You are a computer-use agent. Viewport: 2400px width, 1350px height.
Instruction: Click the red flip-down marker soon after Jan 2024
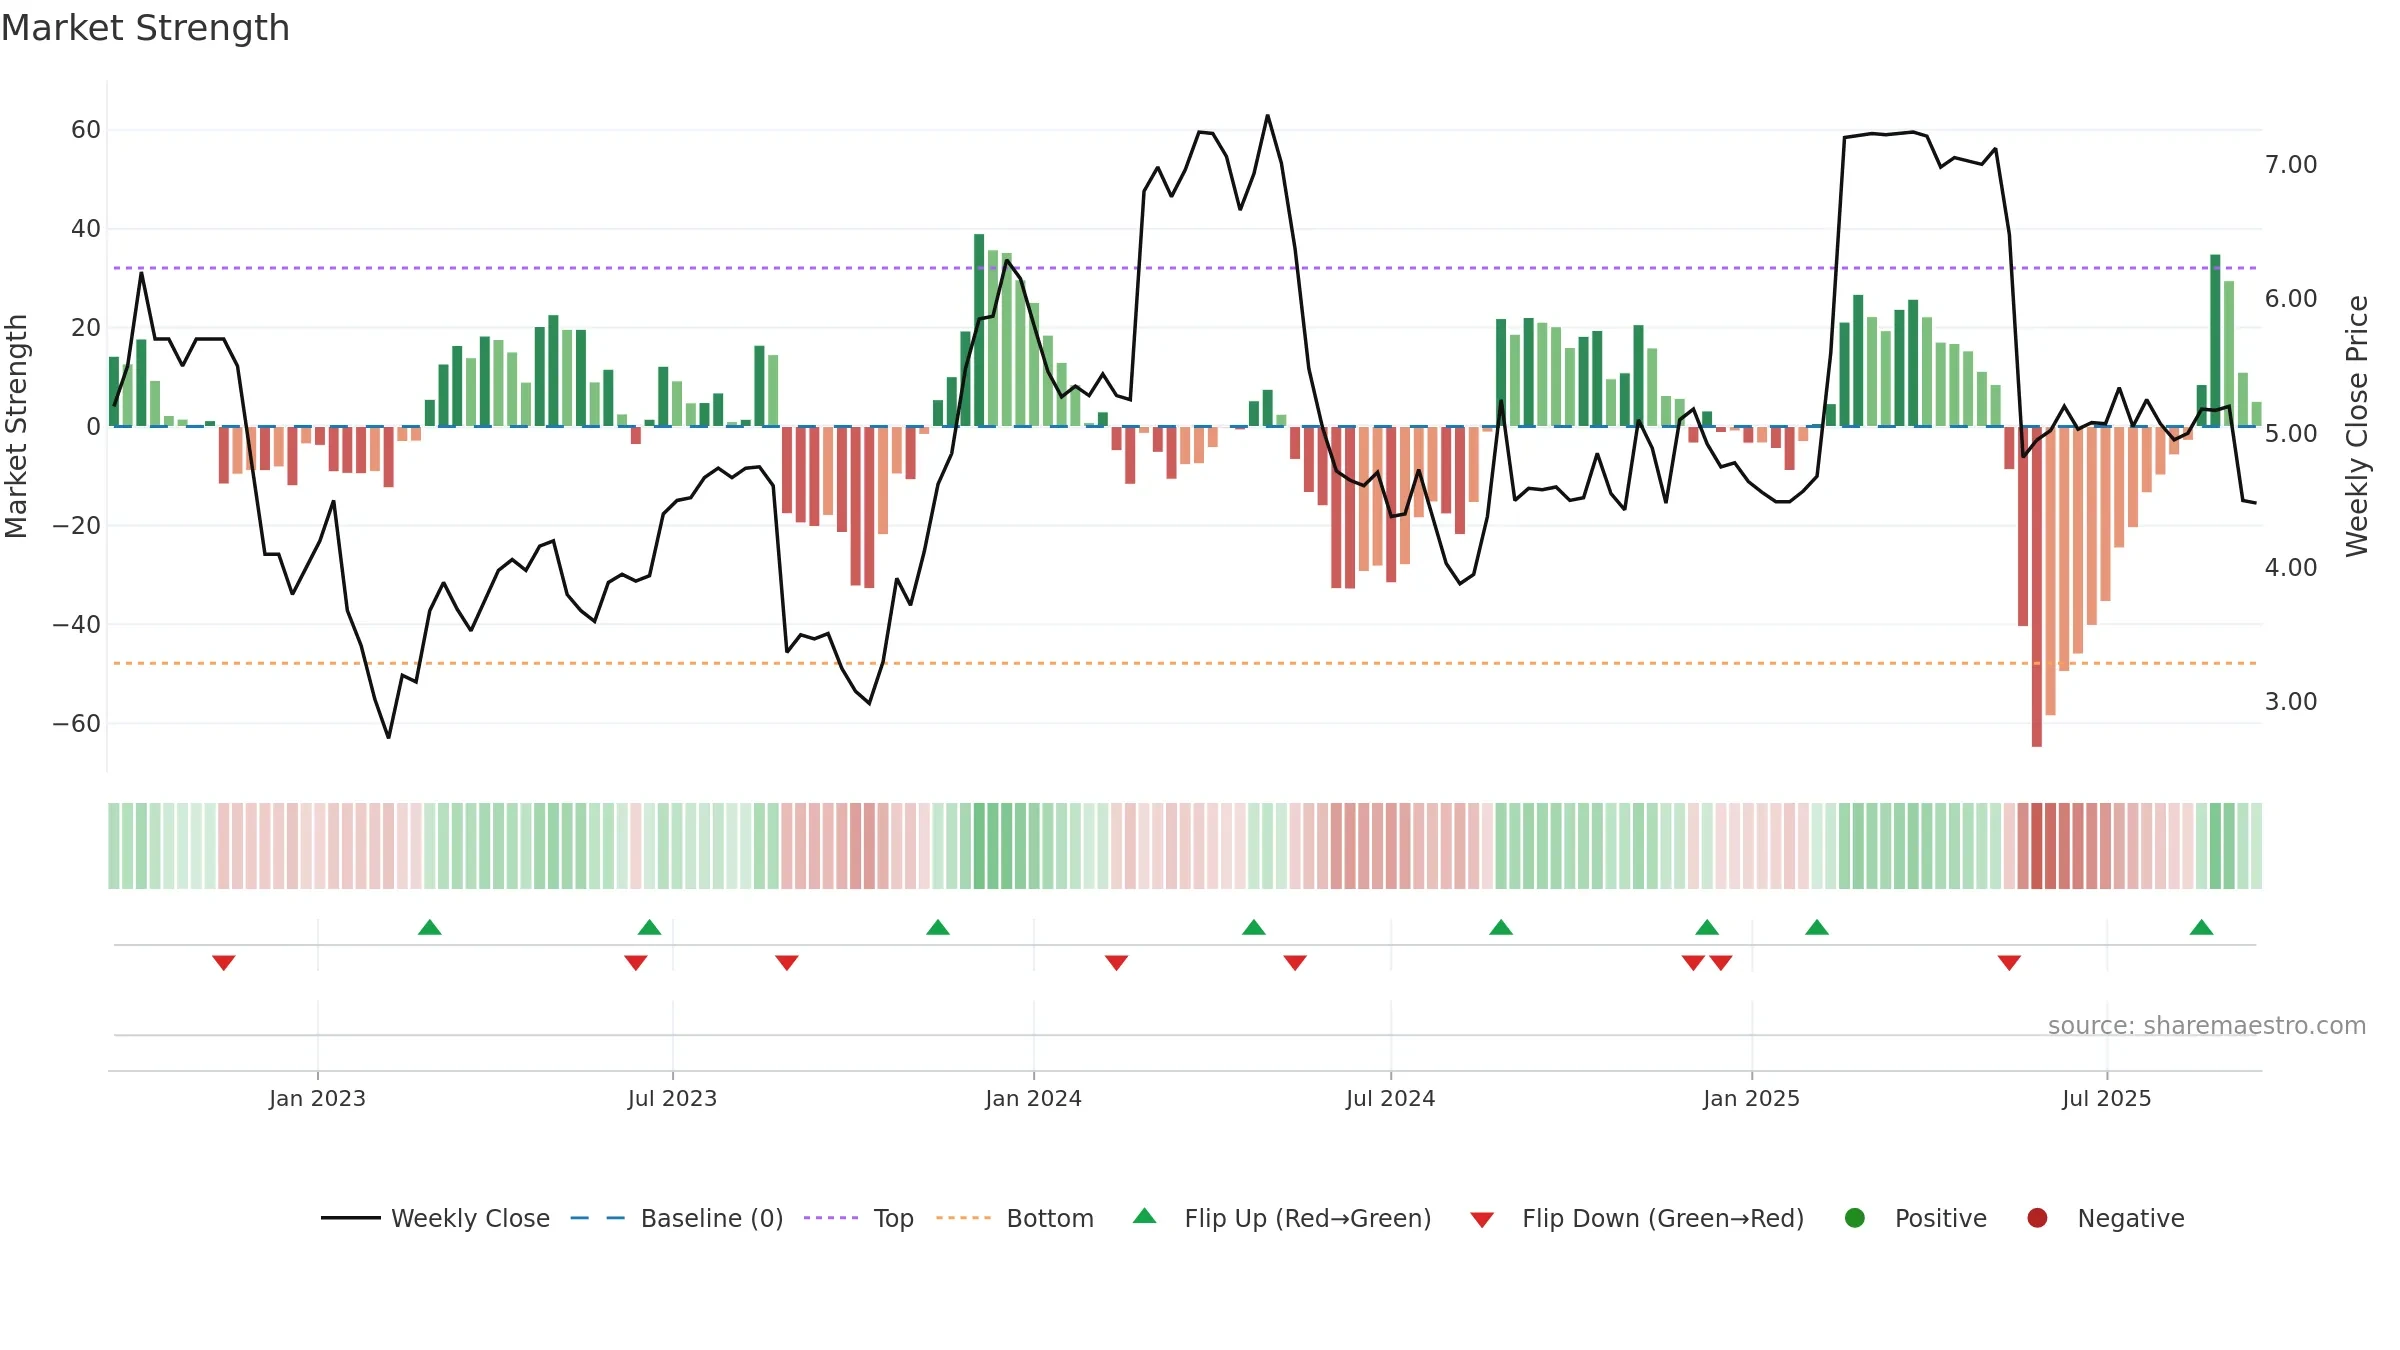tap(1117, 963)
